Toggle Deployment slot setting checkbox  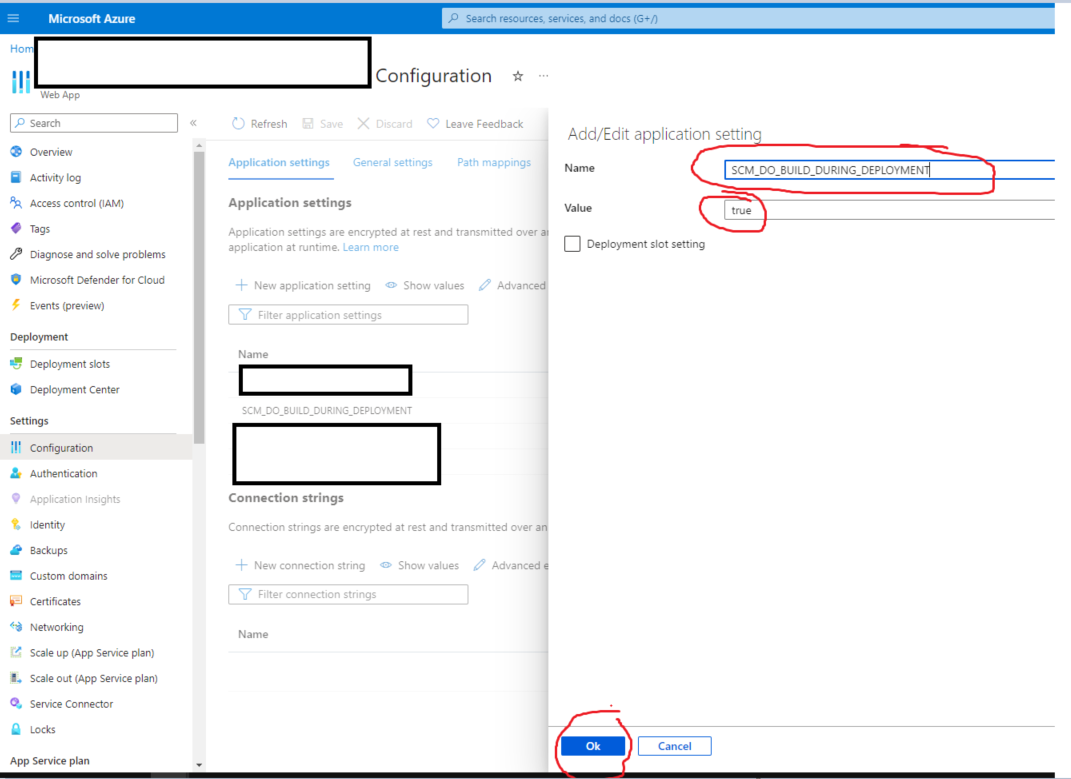pos(572,244)
